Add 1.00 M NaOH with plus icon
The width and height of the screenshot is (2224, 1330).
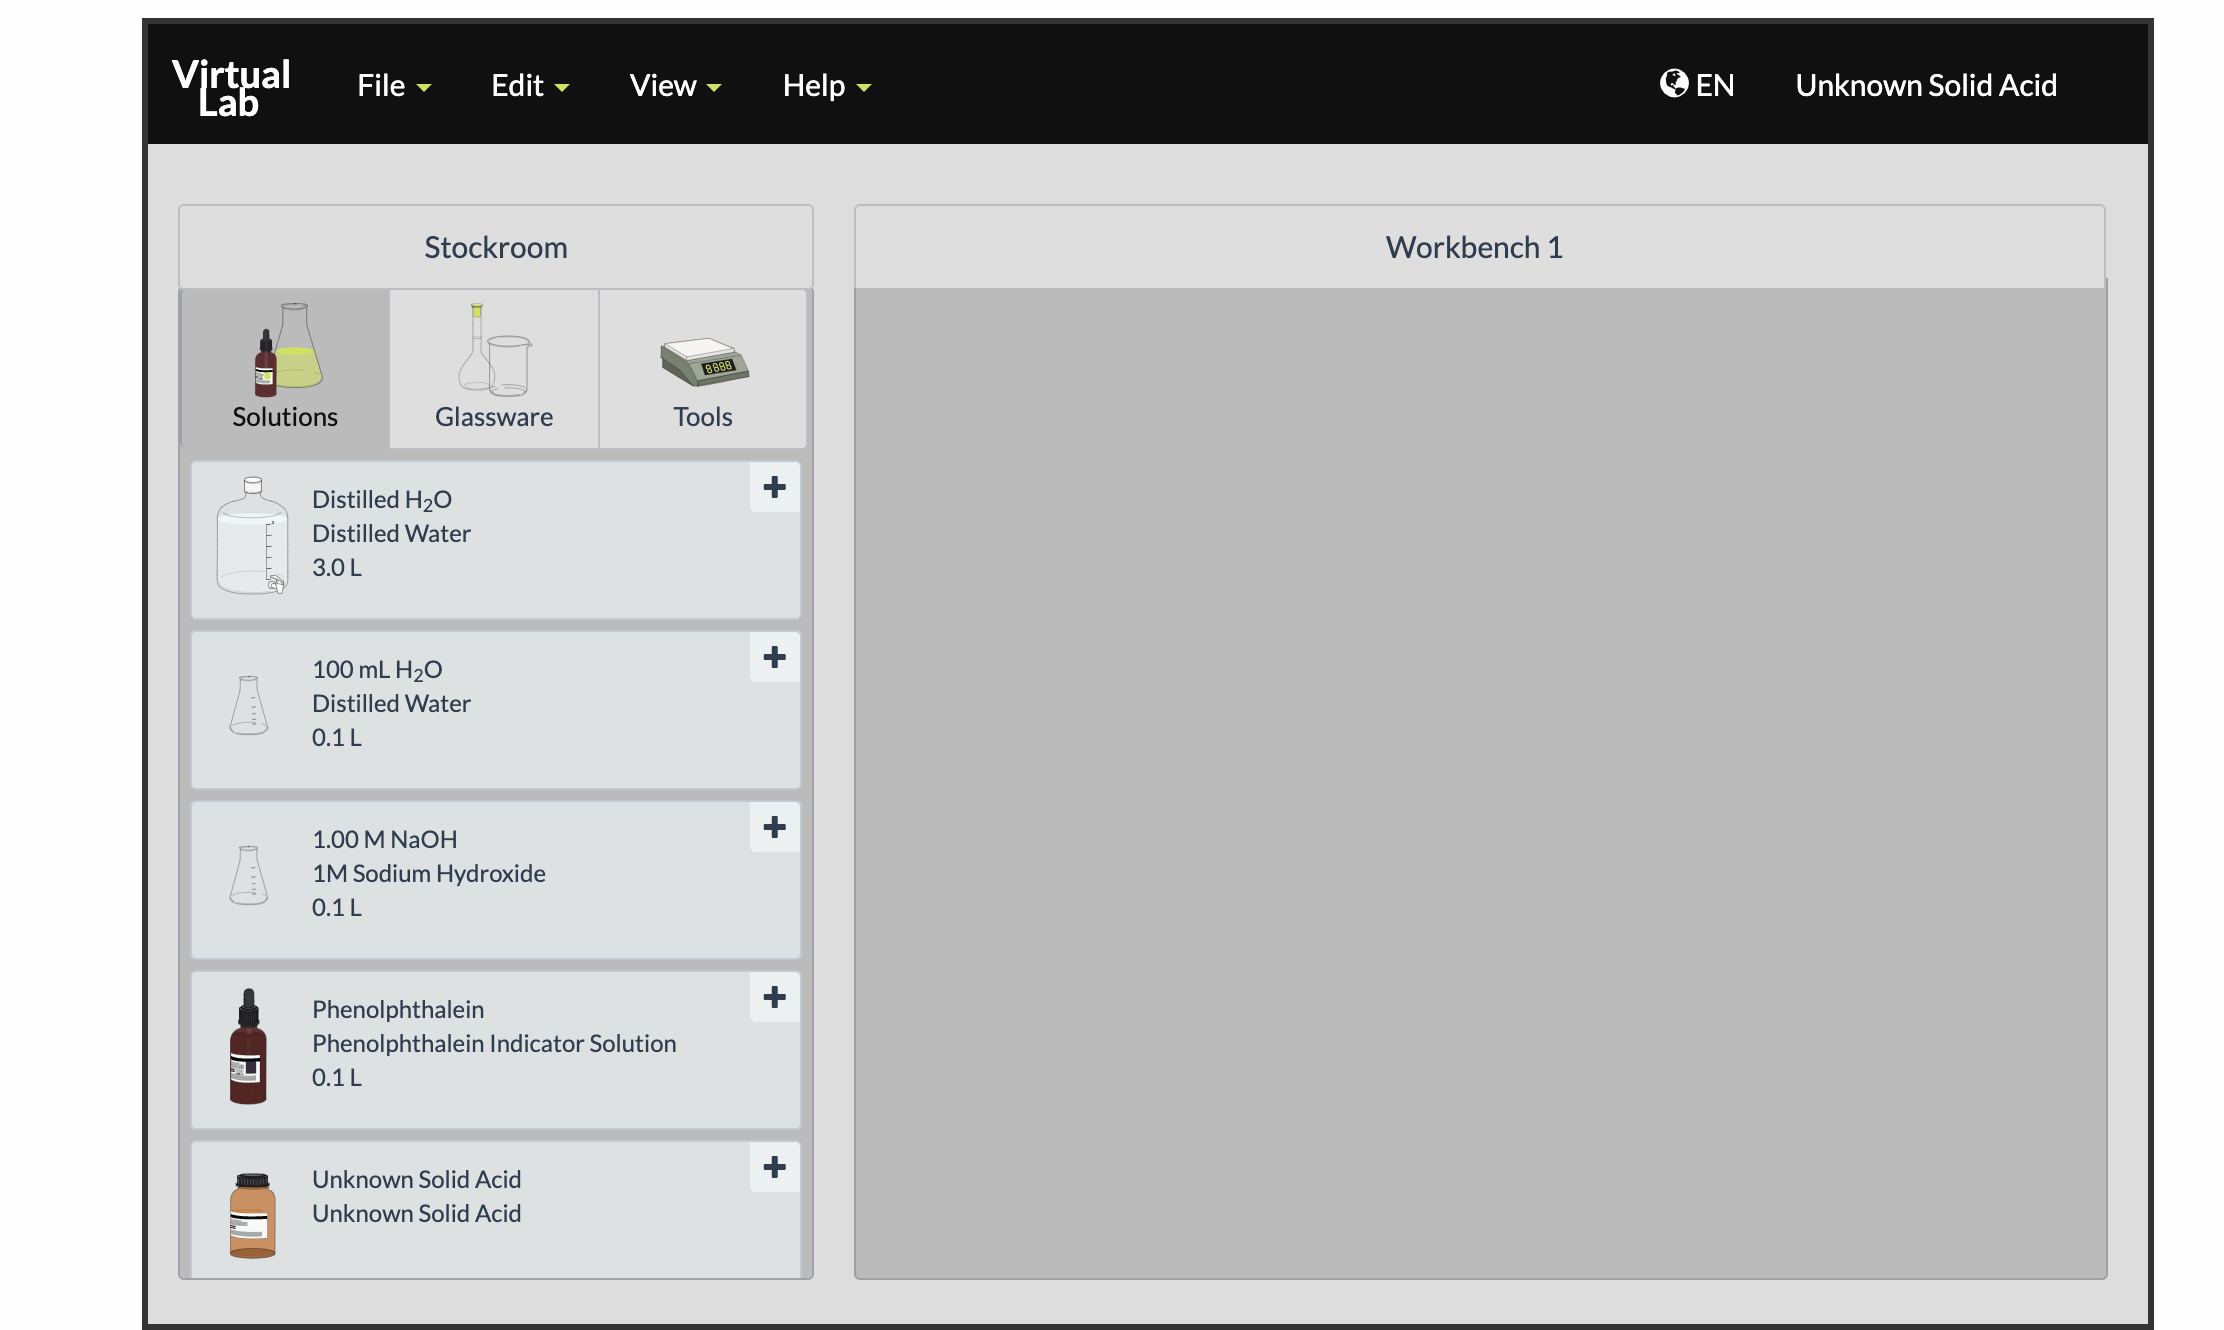pos(774,827)
